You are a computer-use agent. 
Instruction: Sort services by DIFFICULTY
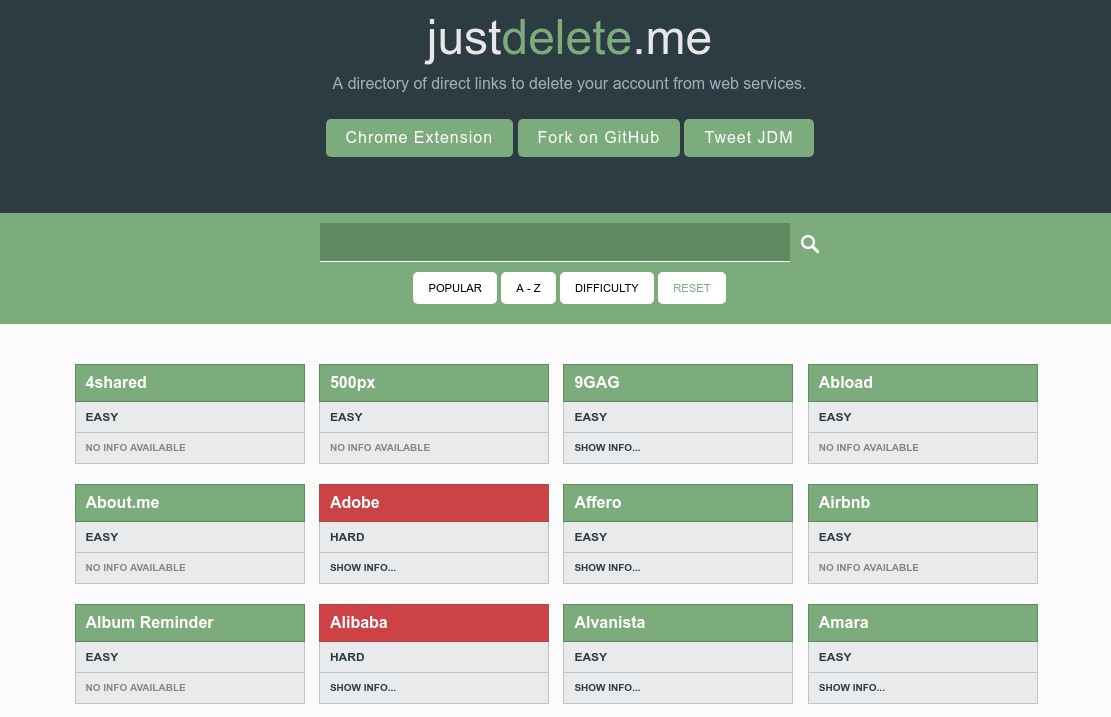point(606,288)
